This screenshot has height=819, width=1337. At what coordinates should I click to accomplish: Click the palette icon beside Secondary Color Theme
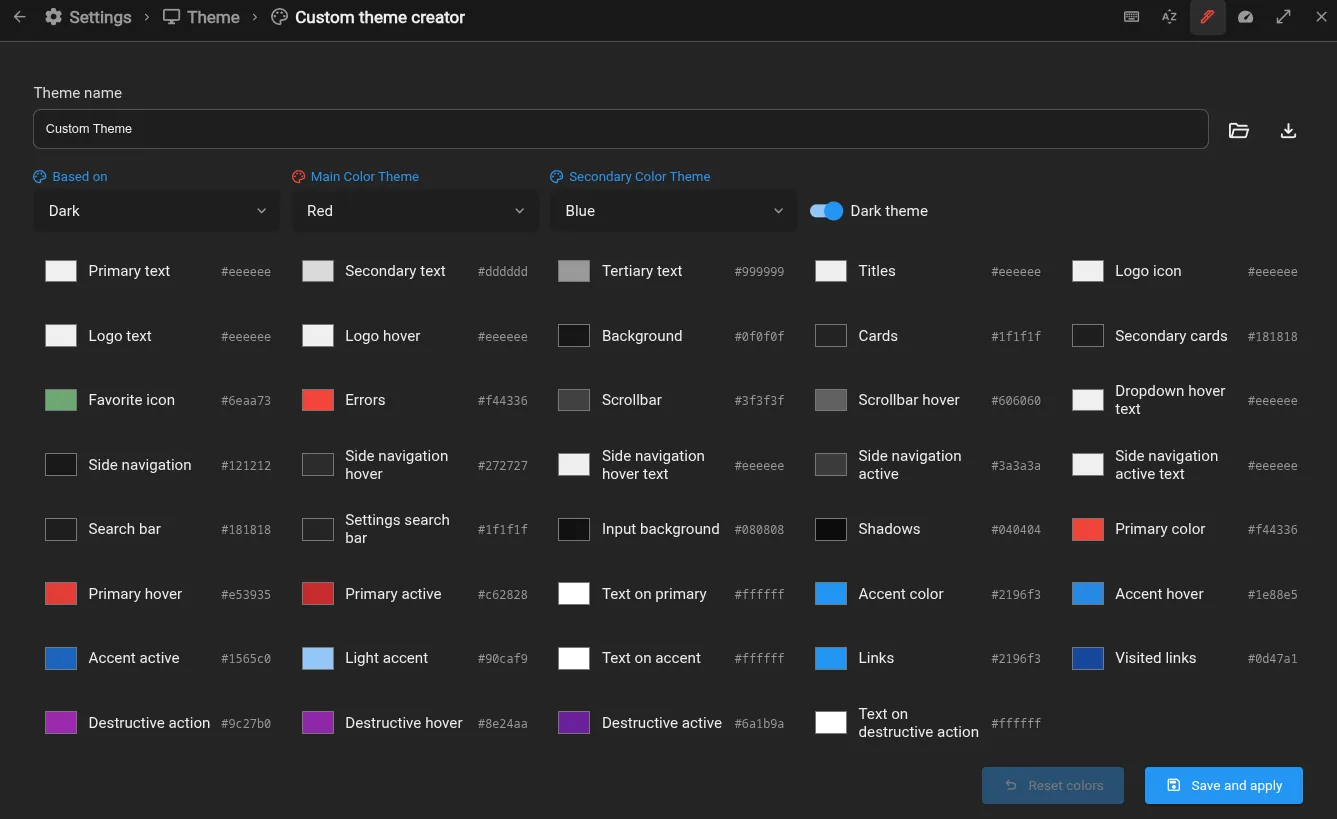click(557, 177)
